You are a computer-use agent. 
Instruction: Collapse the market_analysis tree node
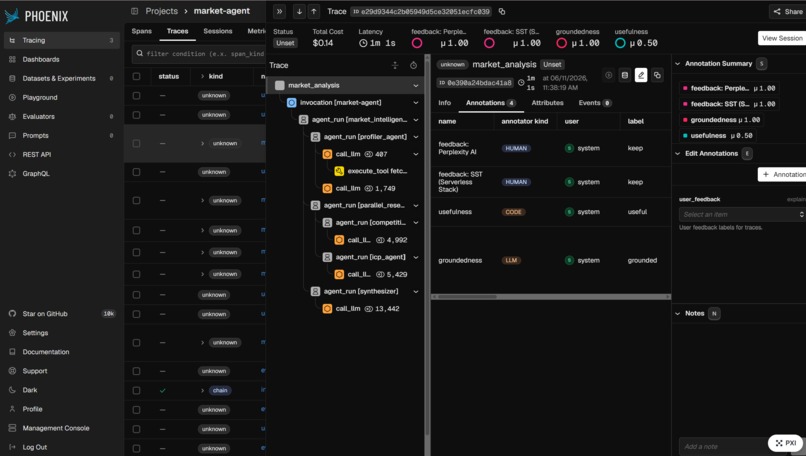click(x=415, y=85)
